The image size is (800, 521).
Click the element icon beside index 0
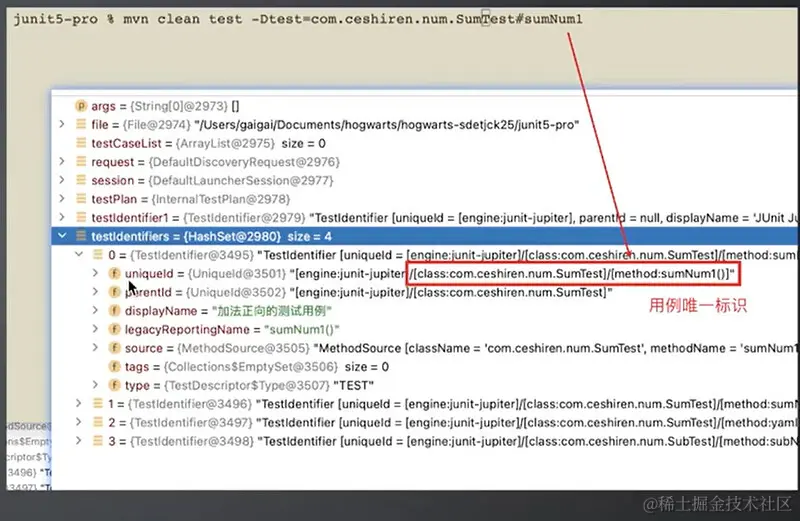(x=97, y=254)
